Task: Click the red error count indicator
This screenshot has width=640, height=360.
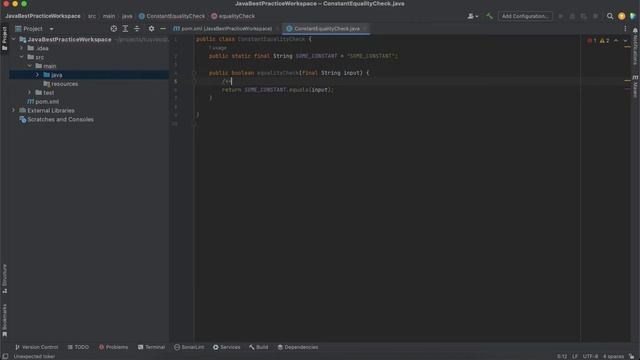Action: coord(592,41)
